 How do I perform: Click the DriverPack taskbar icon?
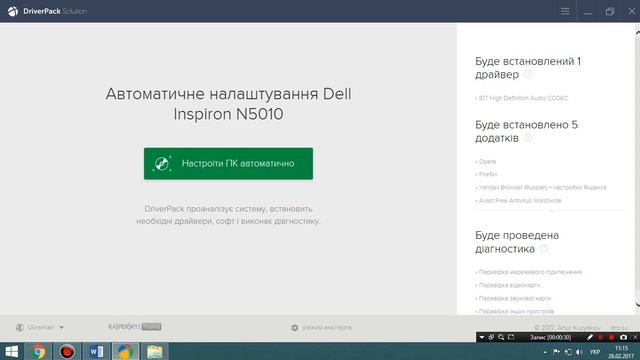coord(125,351)
